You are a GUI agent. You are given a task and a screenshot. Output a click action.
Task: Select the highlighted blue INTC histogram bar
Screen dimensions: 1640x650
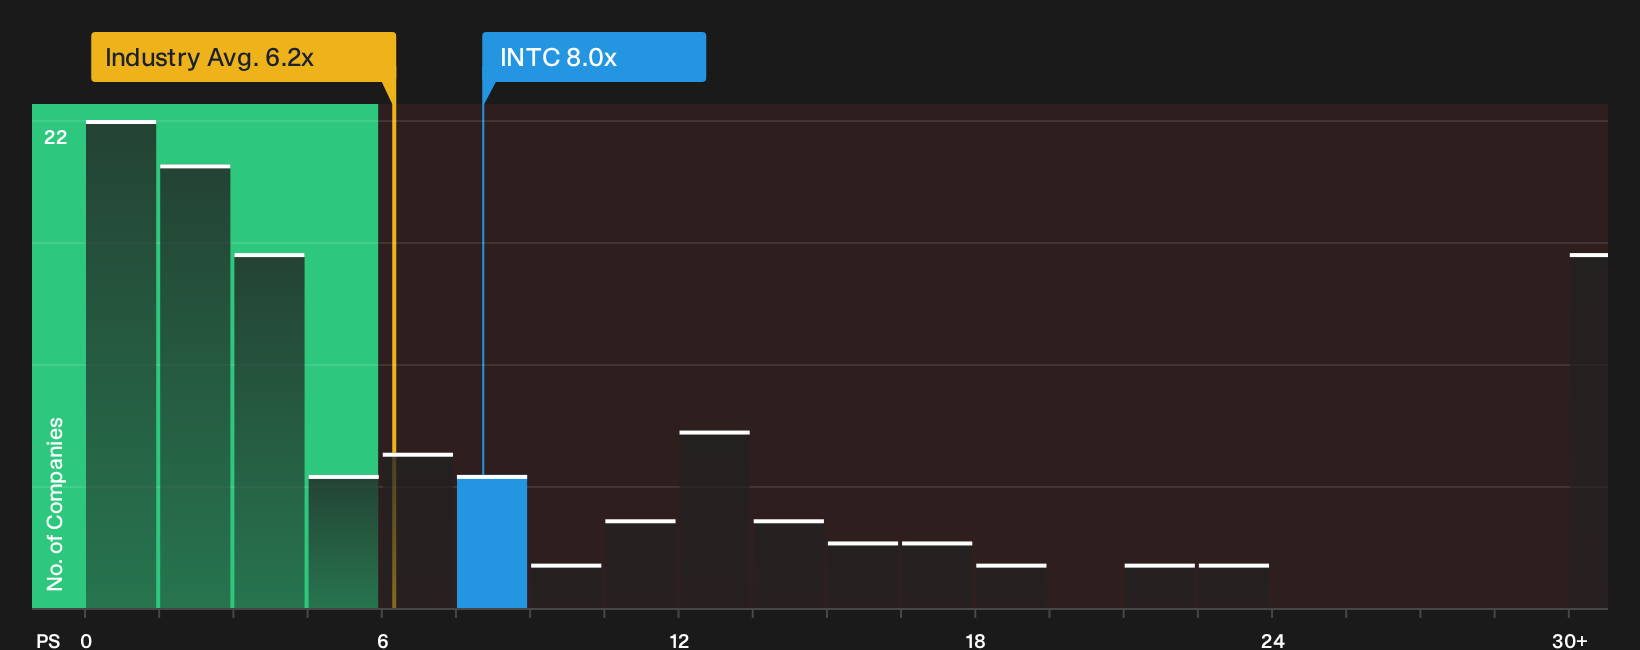pyautogui.click(x=492, y=542)
